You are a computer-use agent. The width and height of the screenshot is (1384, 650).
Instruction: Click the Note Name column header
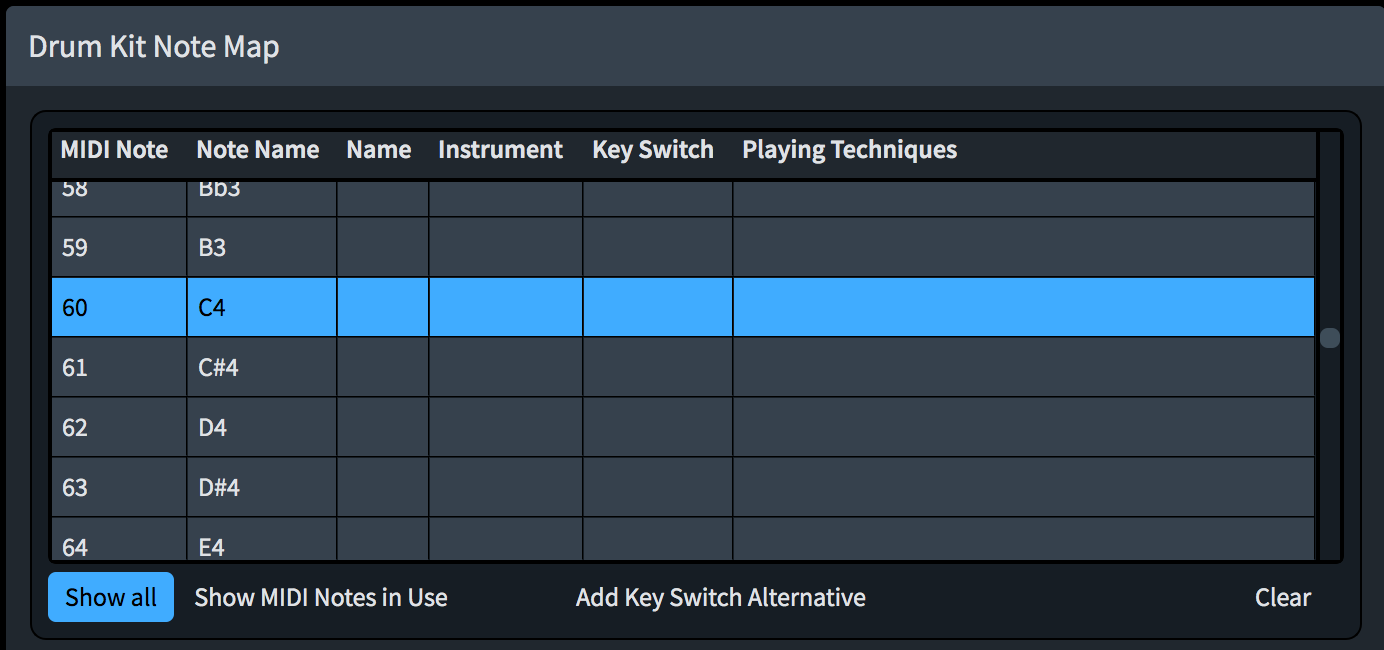coord(258,150)
